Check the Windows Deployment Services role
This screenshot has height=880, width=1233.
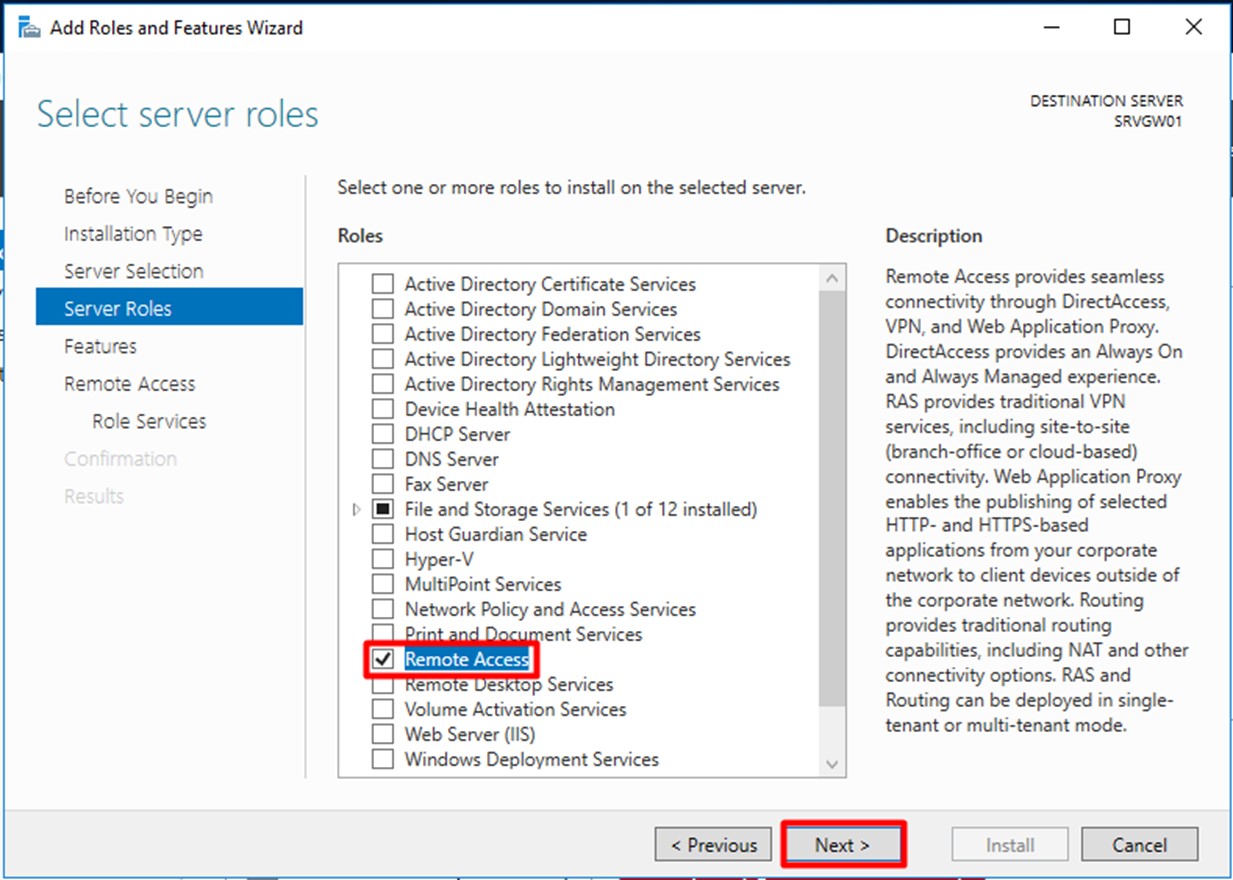(381, 759)
